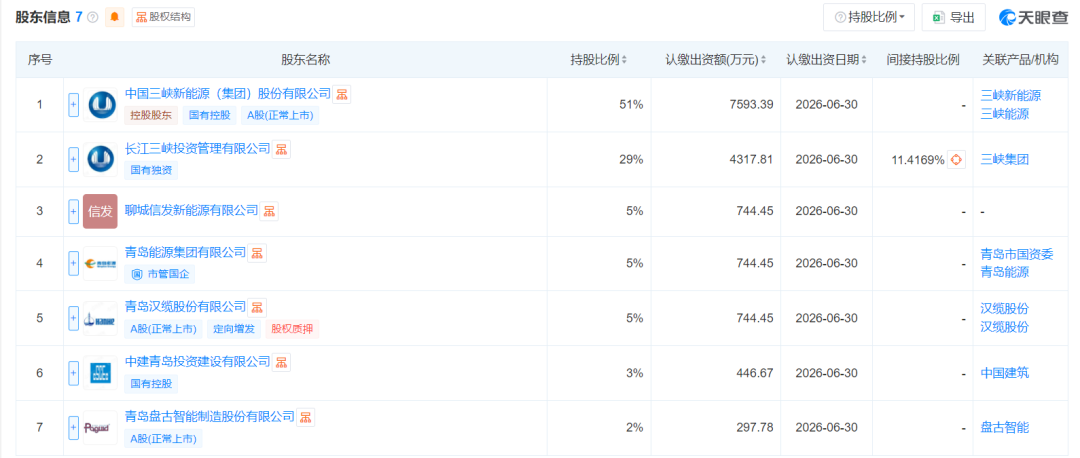Open the 三峡集团 related organization link
1080x458 pixels.
coord(1004,159)
